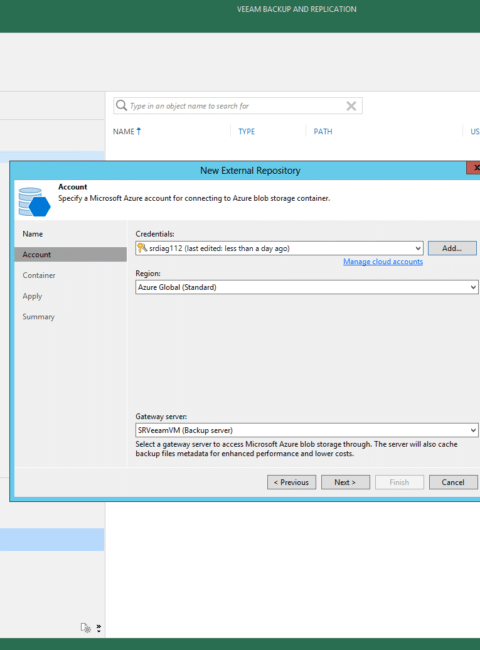Image resolution: width=480 pixels, height=650 pixels.
Task: Click into the object name search field
Action: (238, 106)
